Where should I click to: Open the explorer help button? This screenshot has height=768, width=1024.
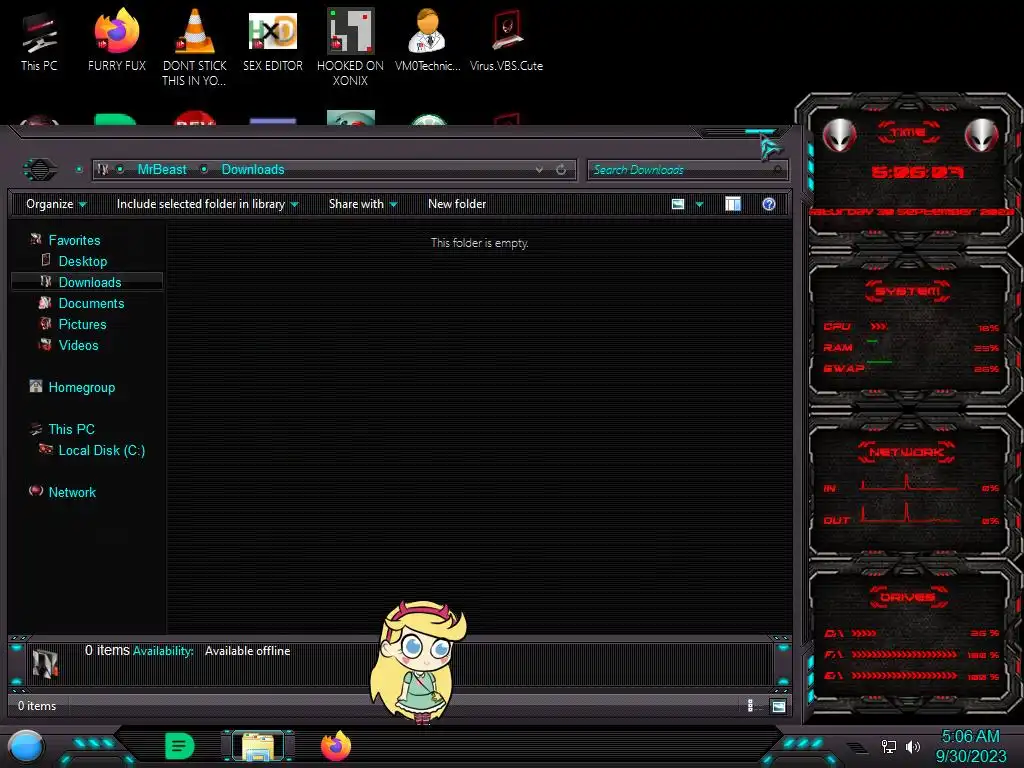[x=769, y=204]
